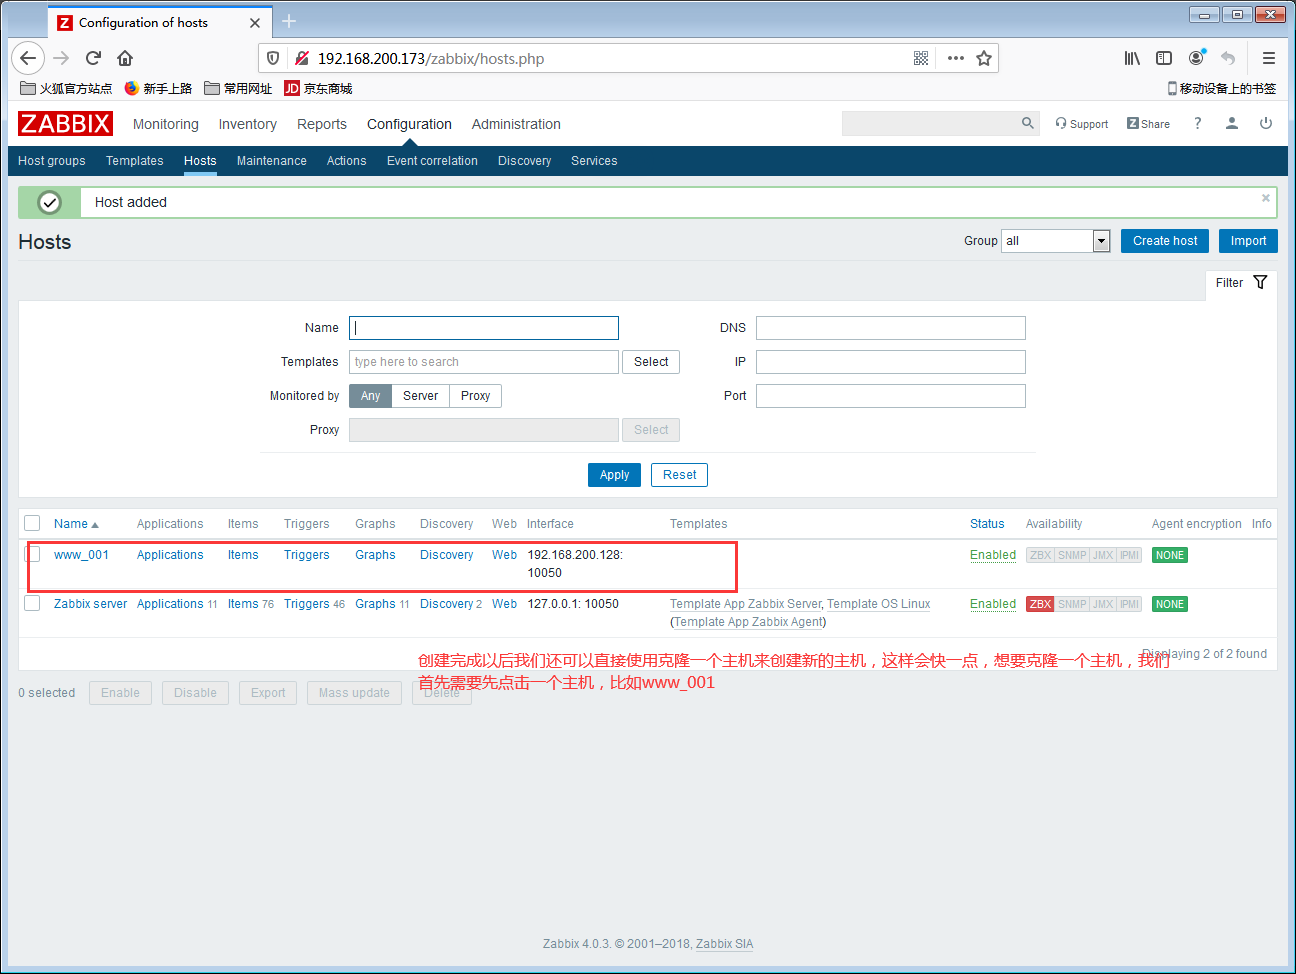1296x974 pixels.
Task: Open the 新手上路 Firefox bookmark
Action: tap(158, 88)
